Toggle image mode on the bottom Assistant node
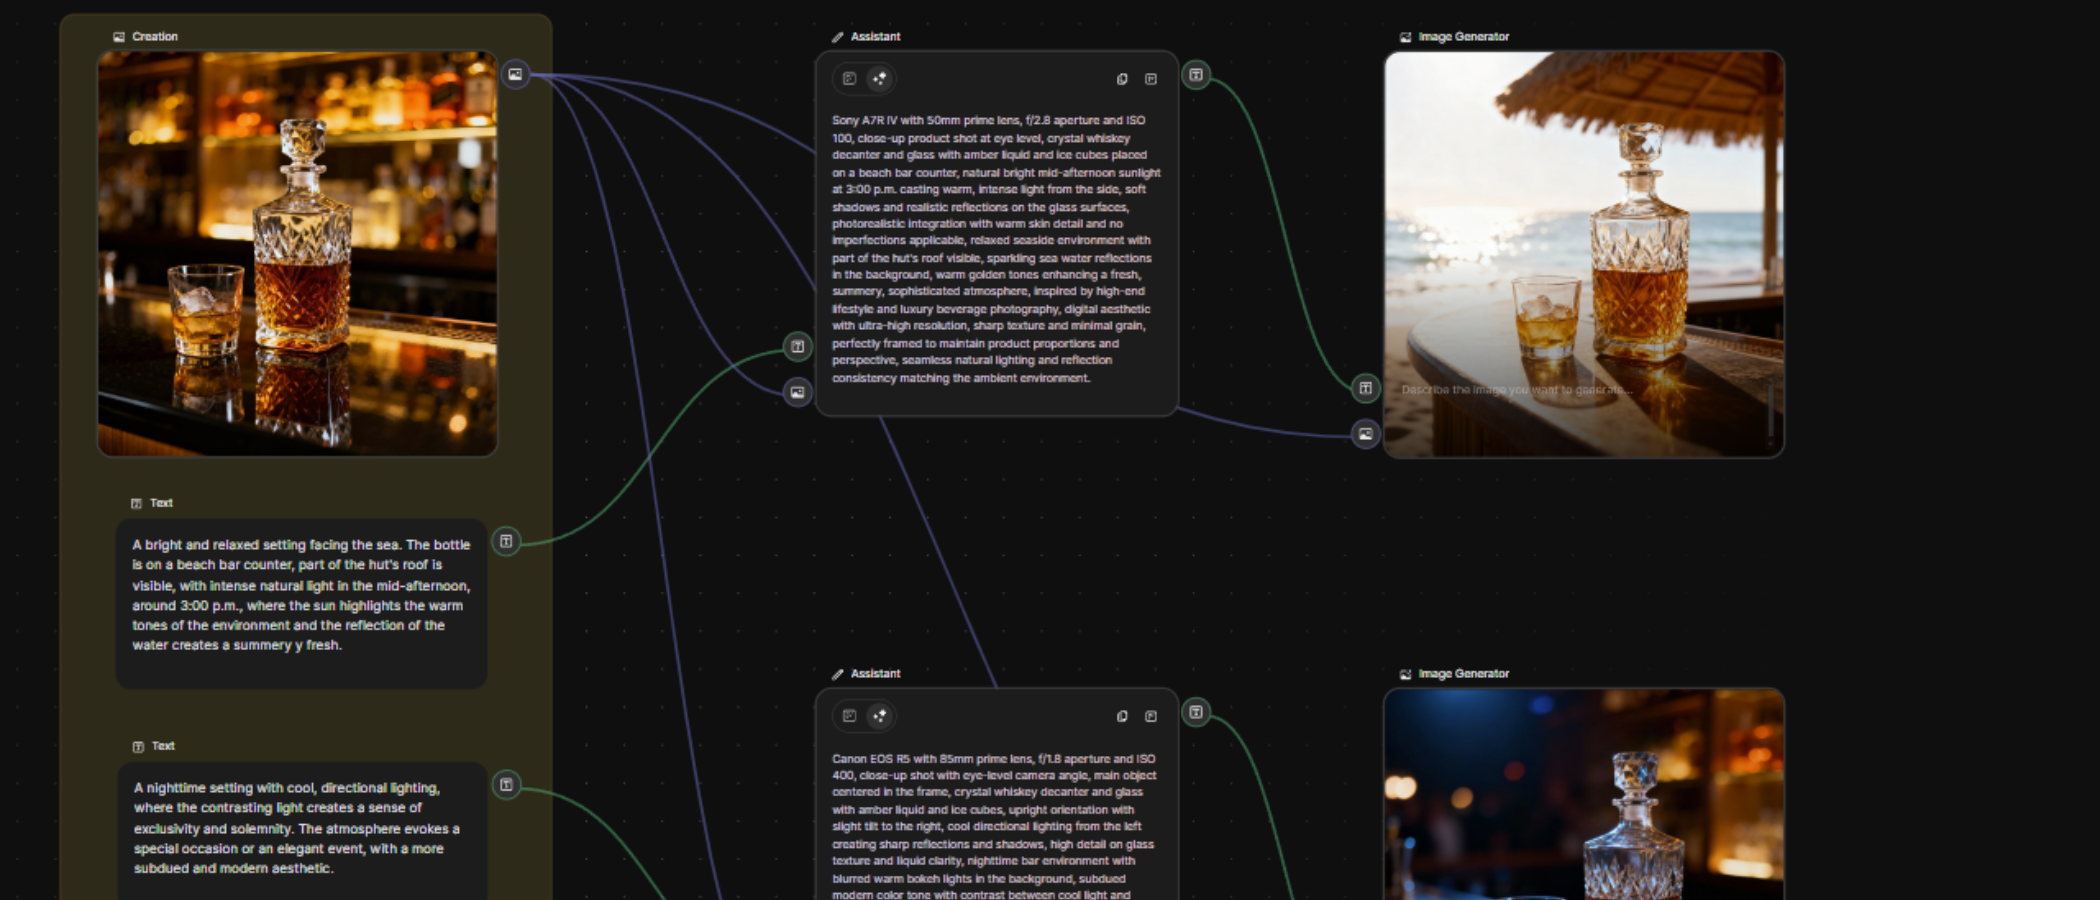The image size is (2100, 900). pos(848,716)
